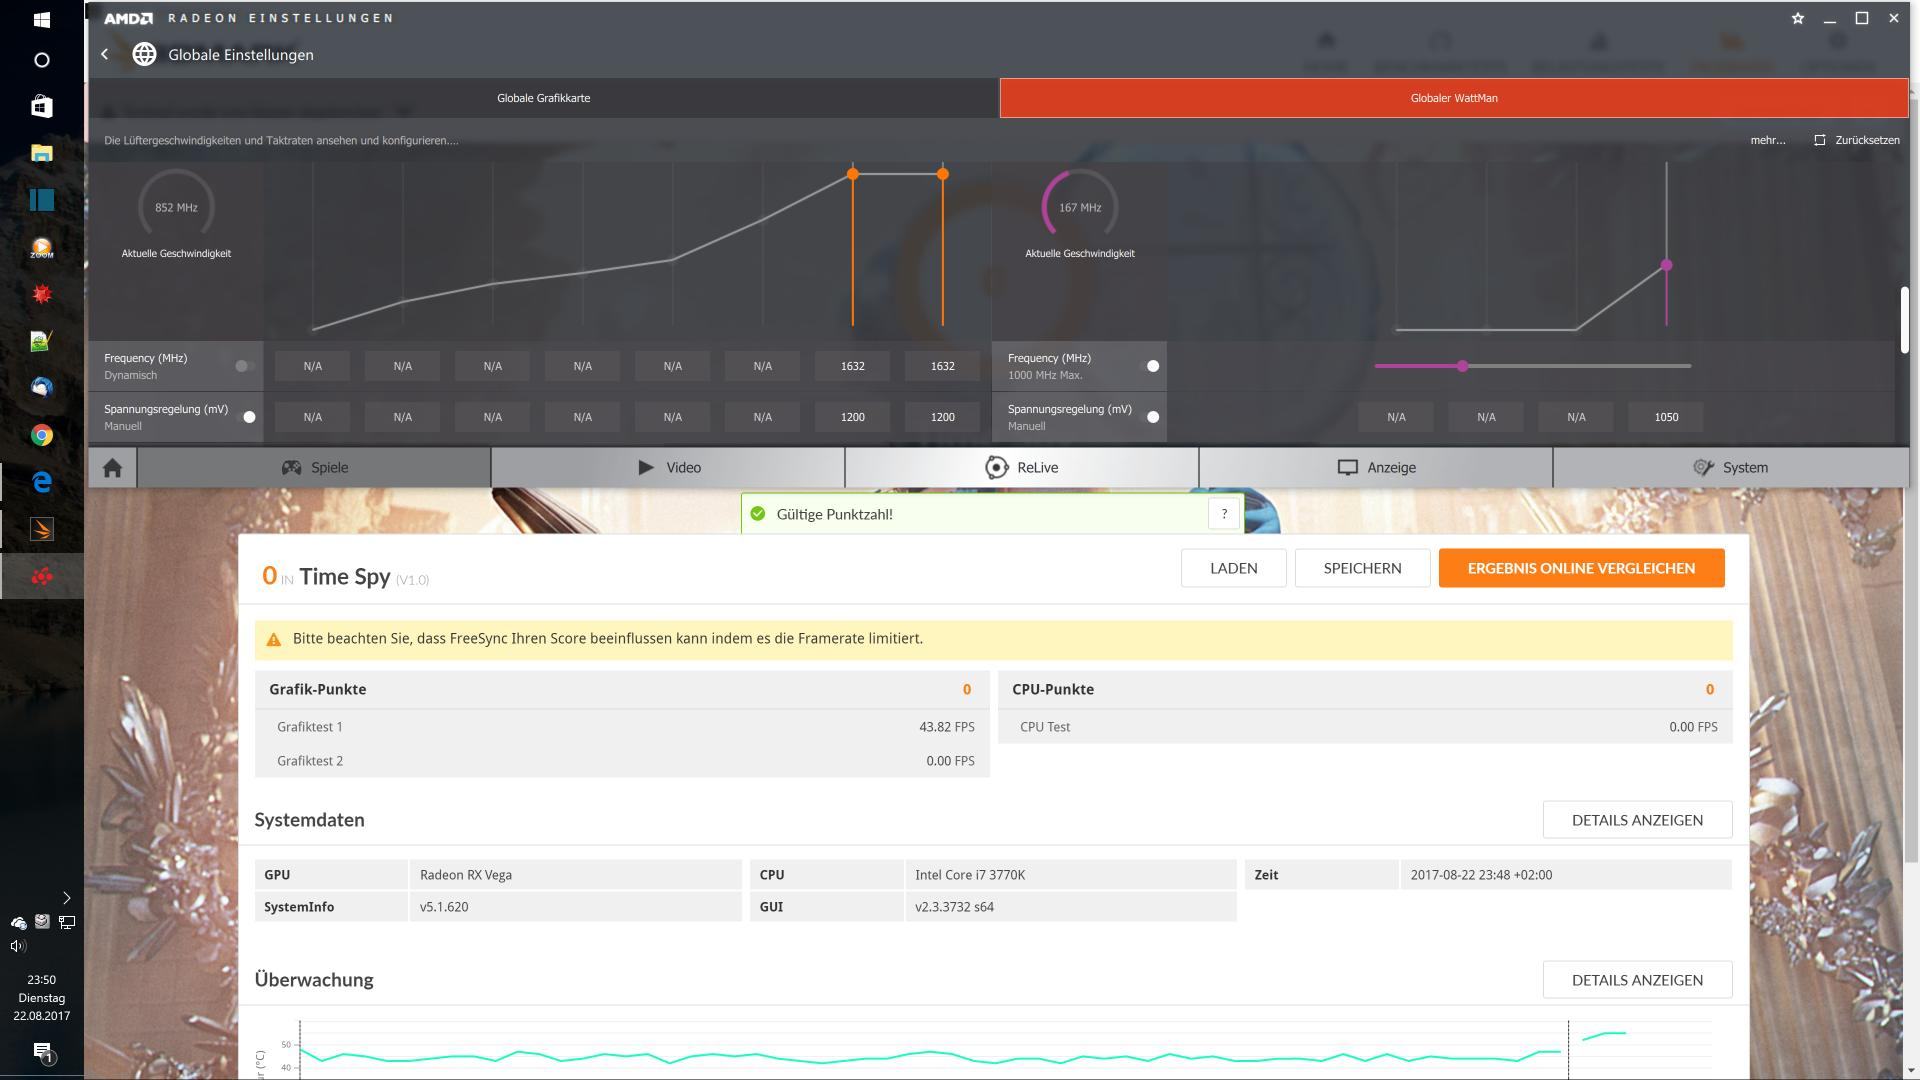Toggle the GPU Spannungsregelung Manuell switch

click(245, 417)
